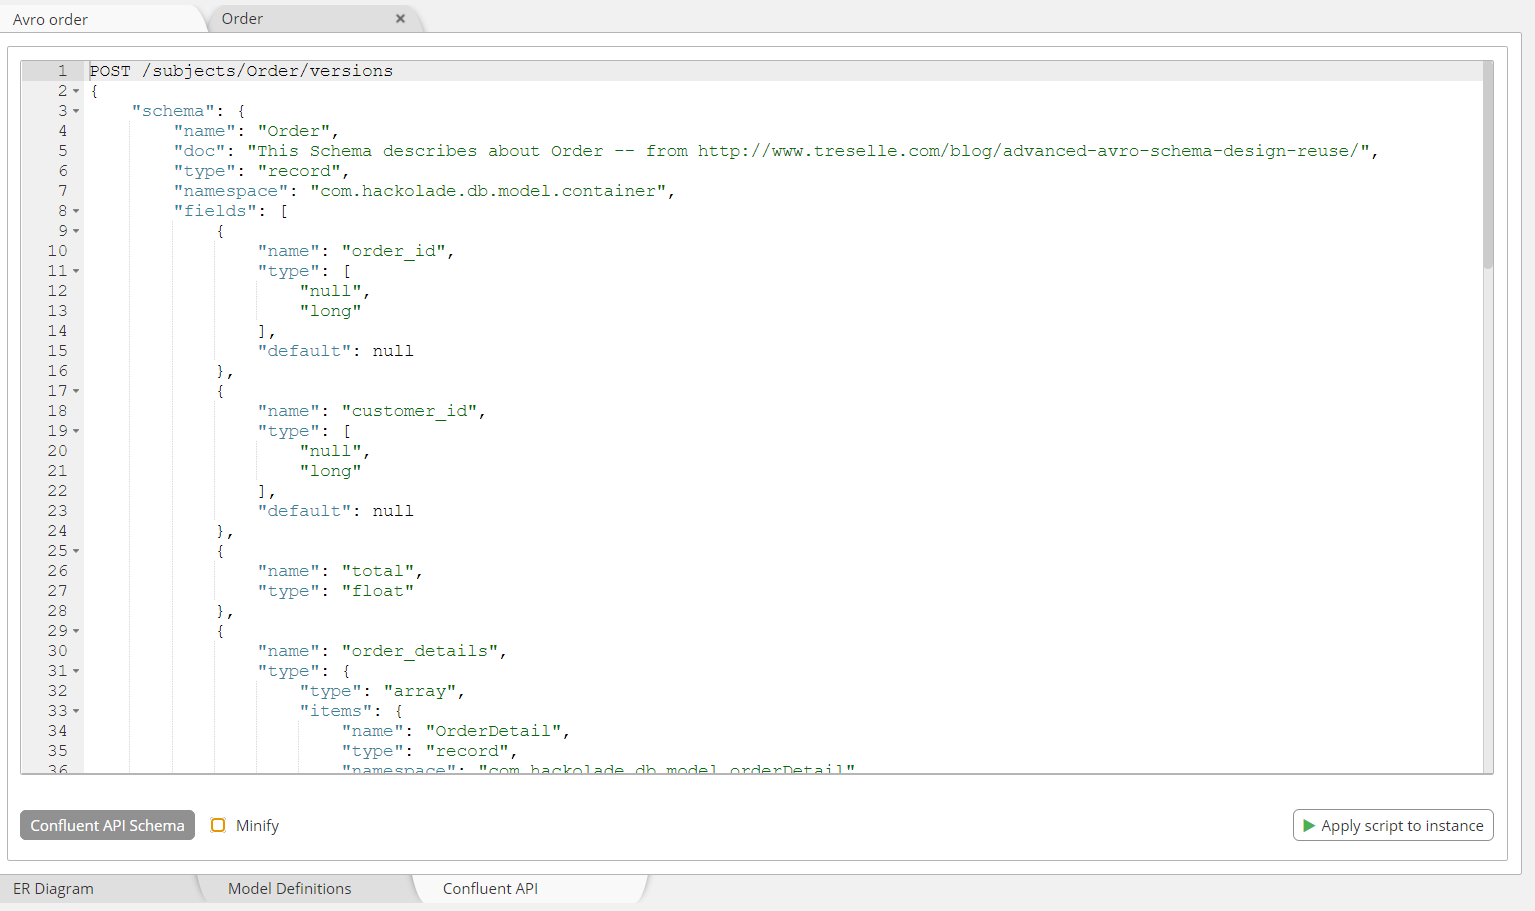Fold the order_id object at line 9
This screenshot has width=1535, height=911.
76,231
